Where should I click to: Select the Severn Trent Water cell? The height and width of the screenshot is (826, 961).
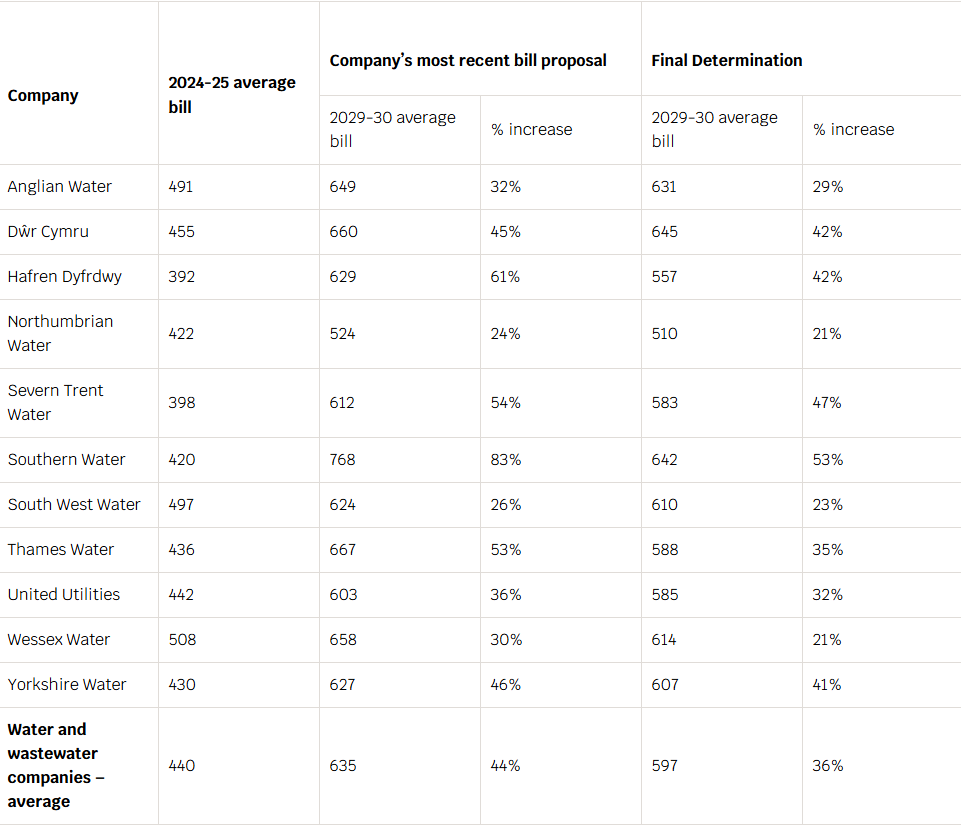(x=56, y=402)
